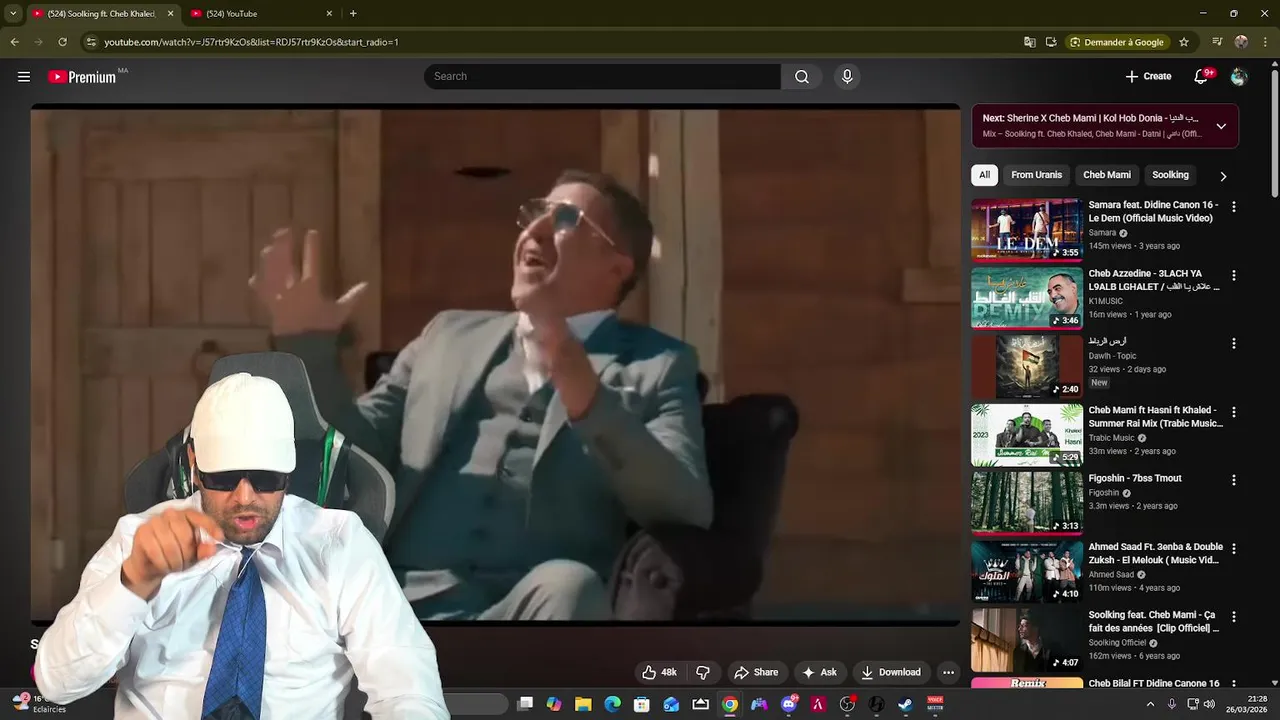
Task: Click in the YouTube search field
Action: point(602,77)
